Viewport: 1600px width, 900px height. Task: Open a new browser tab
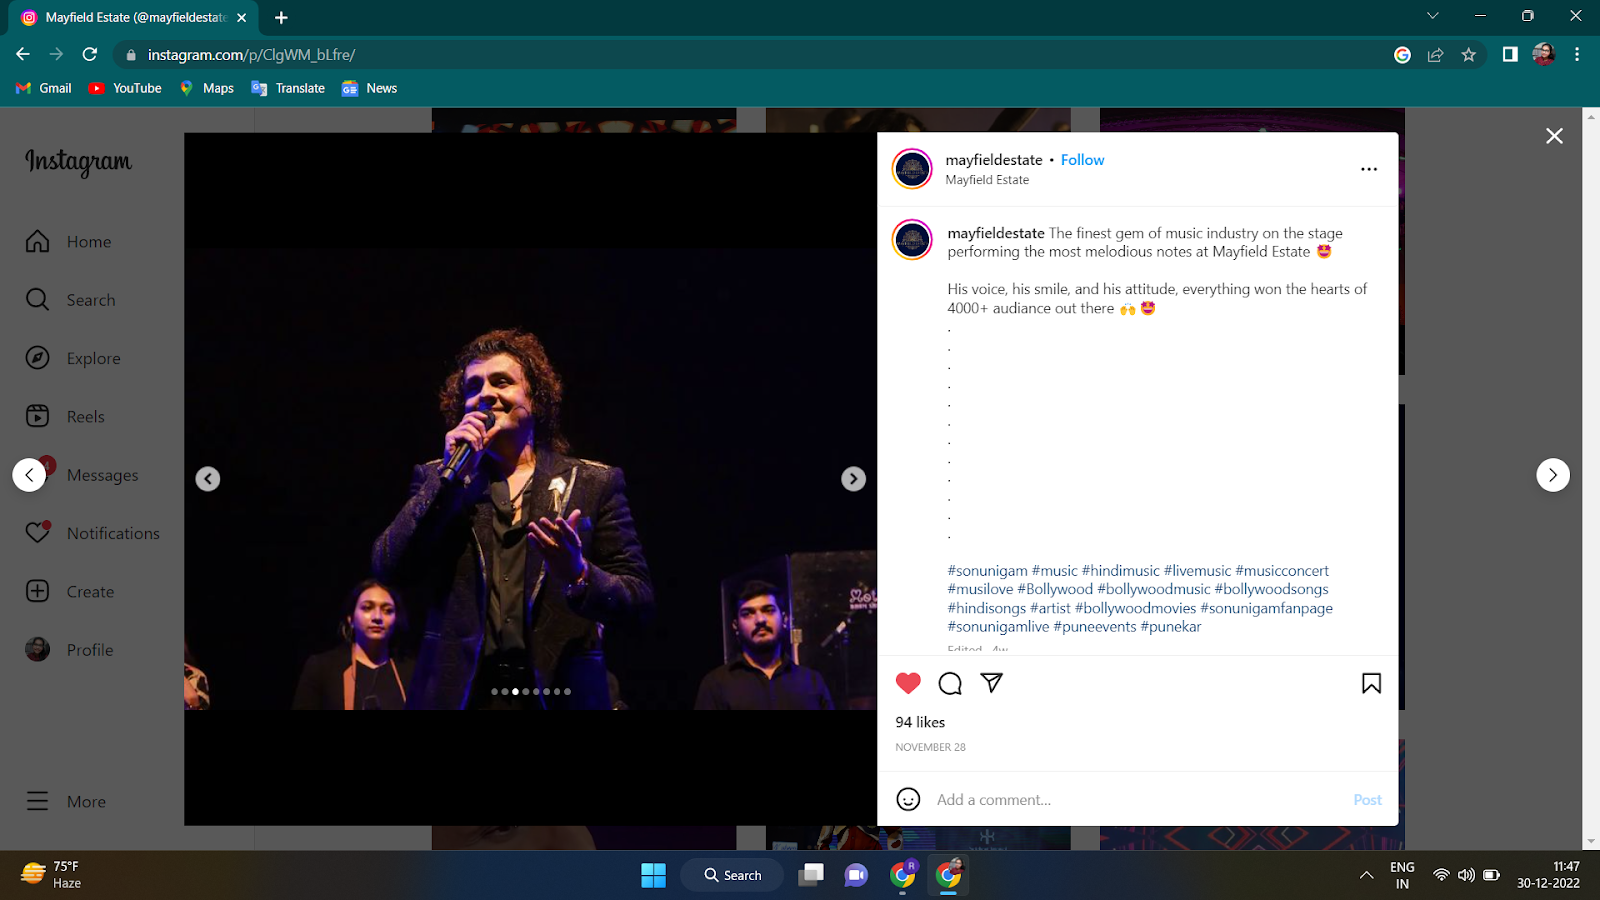[x=281, y=17]
